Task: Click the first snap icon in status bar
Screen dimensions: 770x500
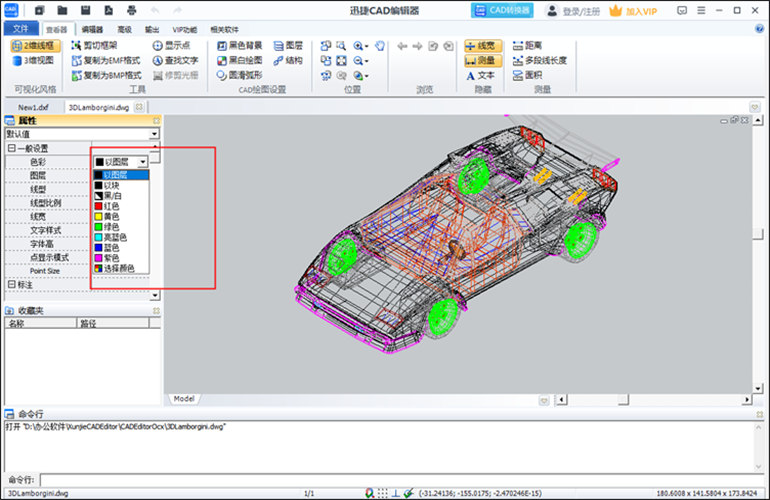Action: (x=369, y=493)
